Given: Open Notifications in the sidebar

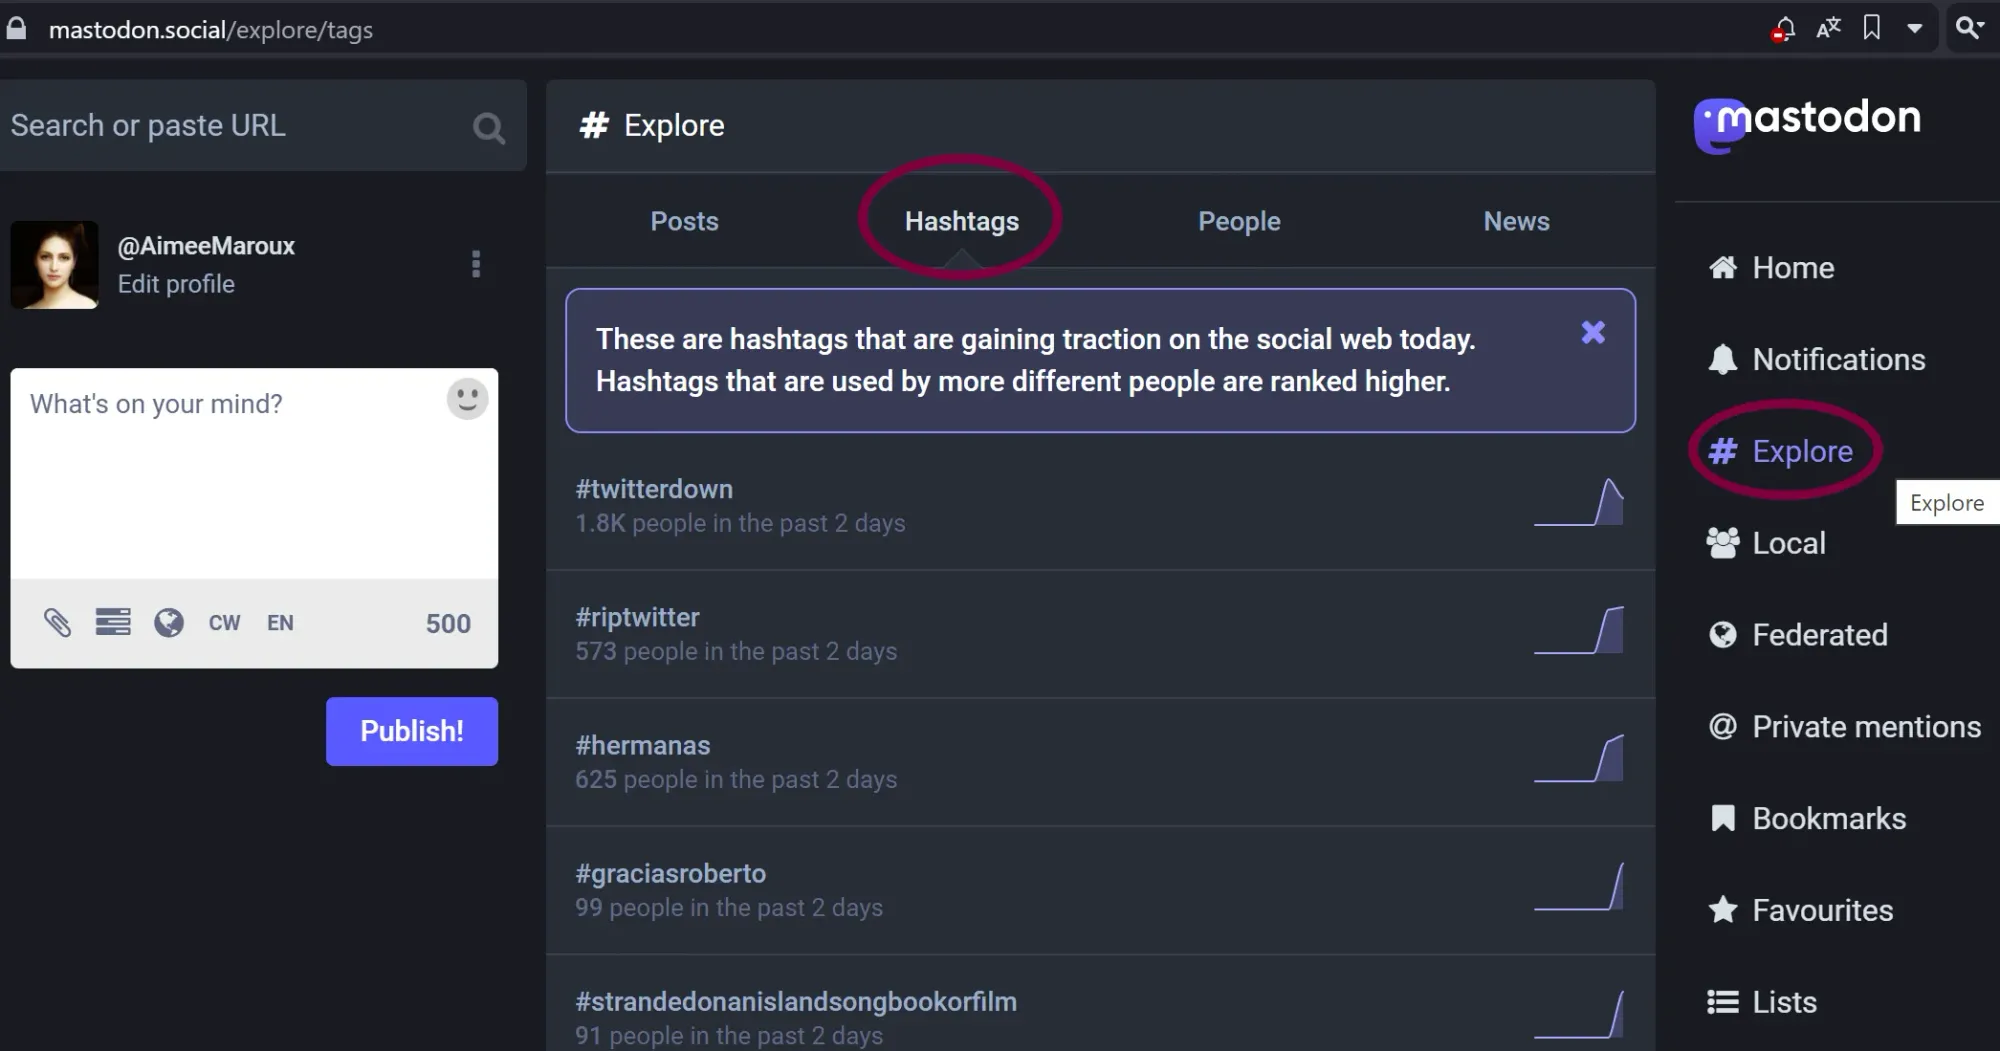Looking at the screenshot, I should (1816, 360).
